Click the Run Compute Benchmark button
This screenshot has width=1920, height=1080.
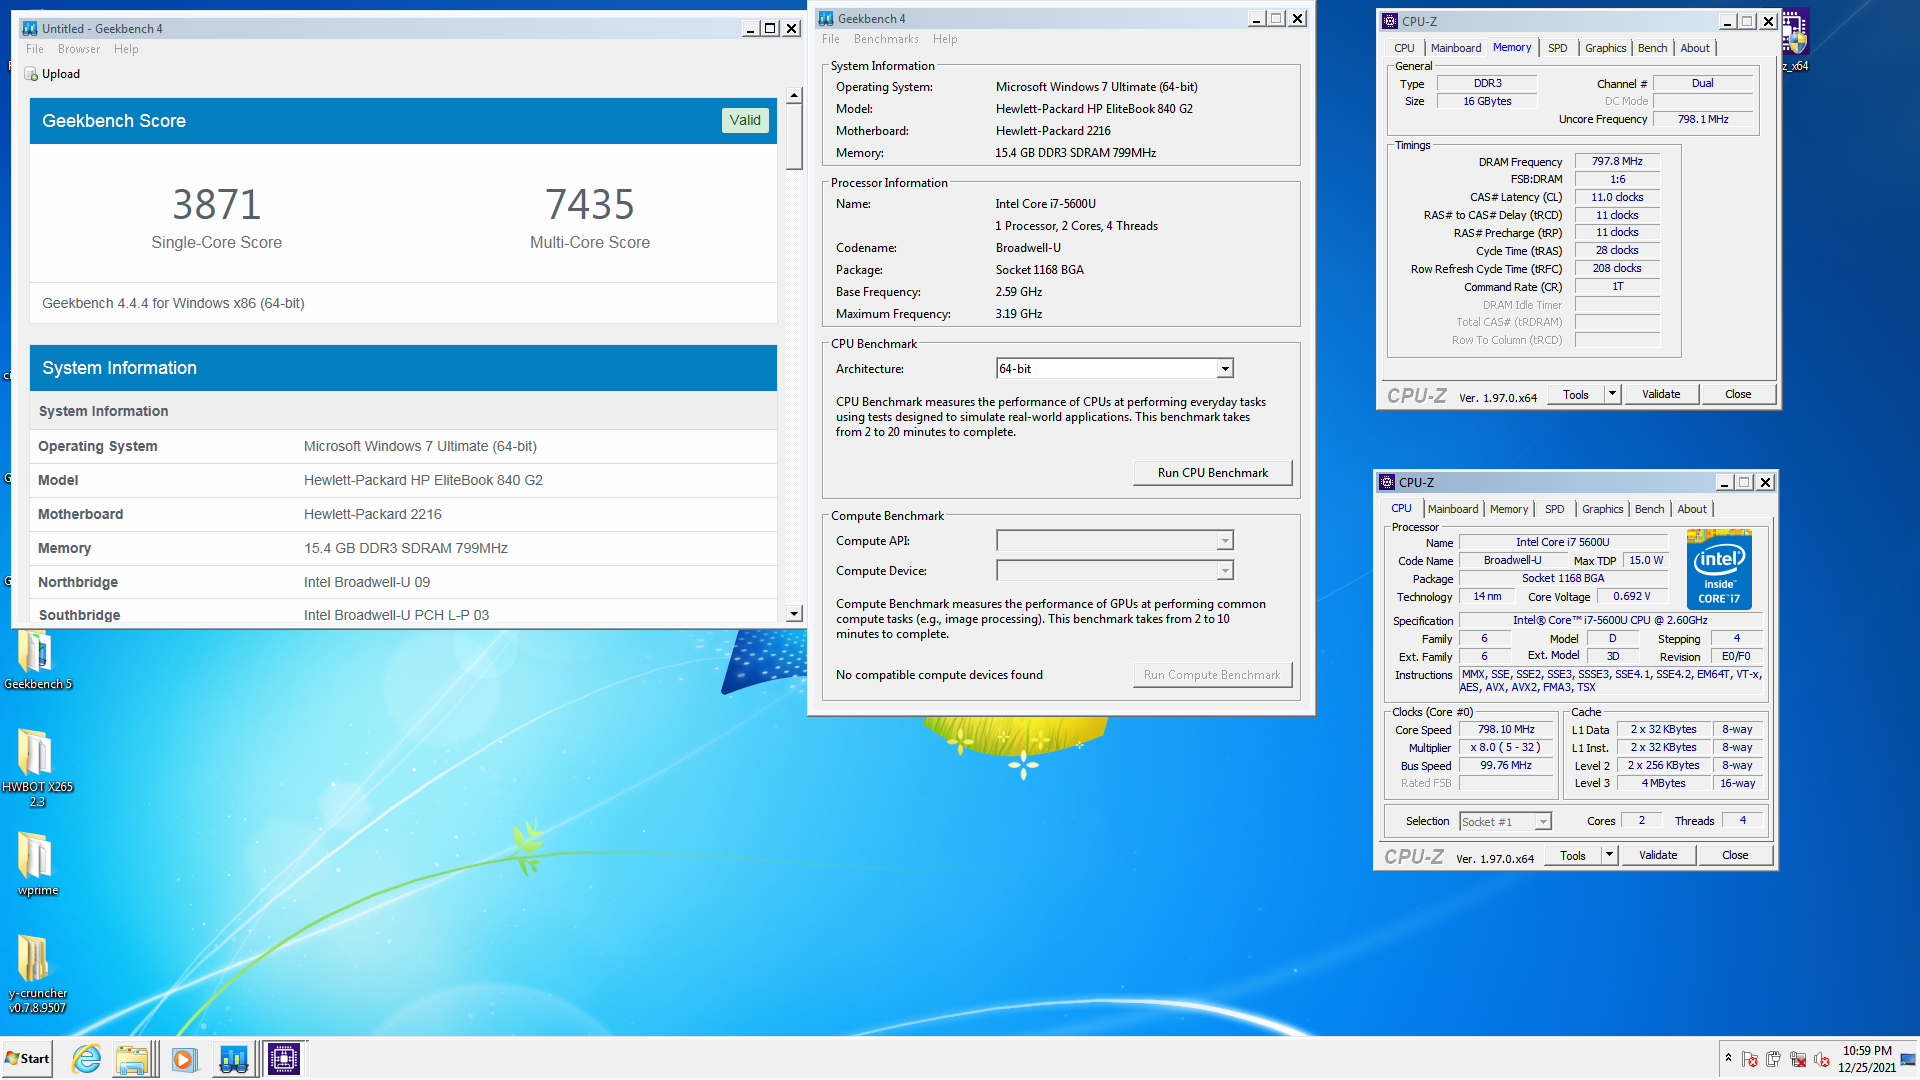[1213, 675]
